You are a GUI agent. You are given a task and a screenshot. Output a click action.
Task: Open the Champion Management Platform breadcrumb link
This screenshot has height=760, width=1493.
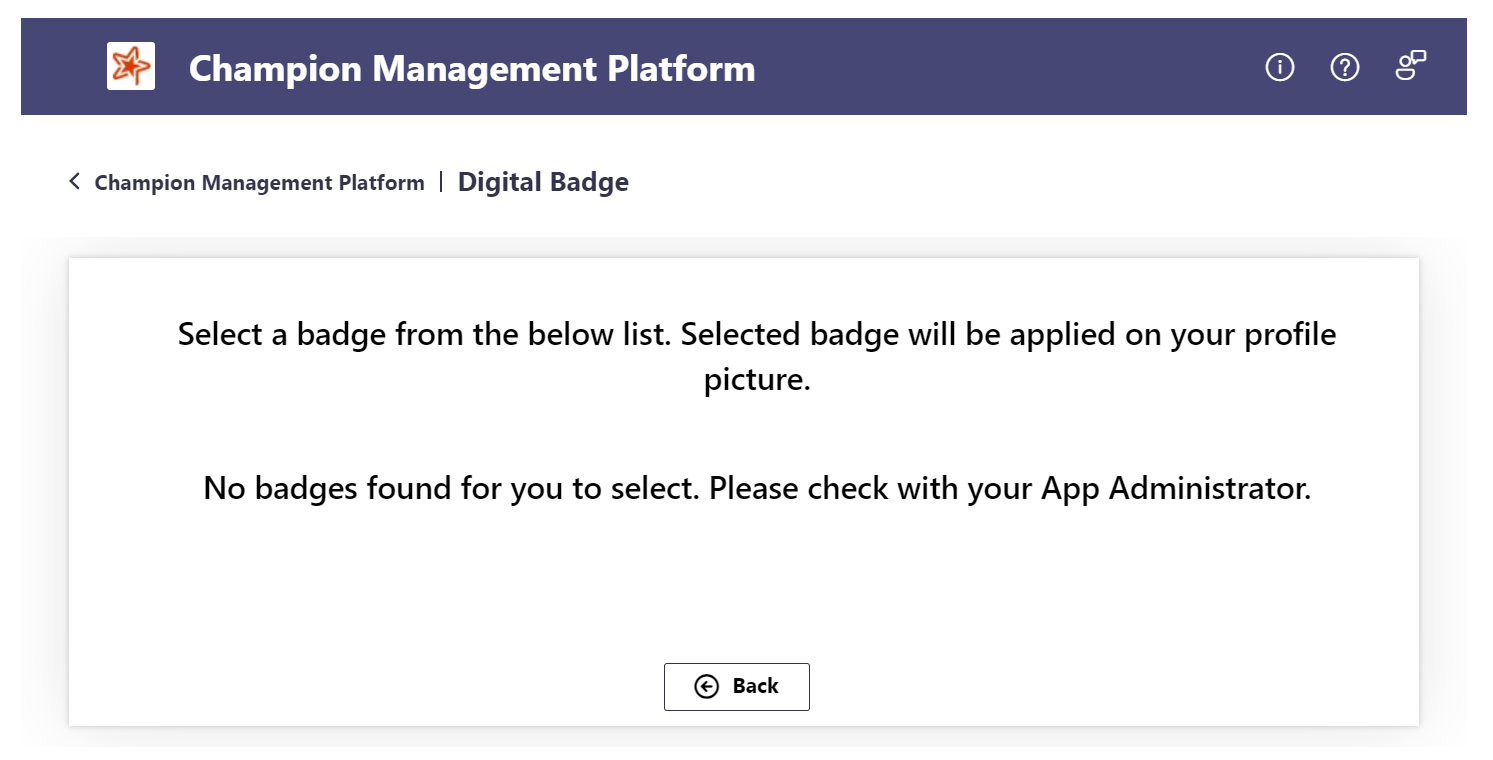[x=259, y=182]
